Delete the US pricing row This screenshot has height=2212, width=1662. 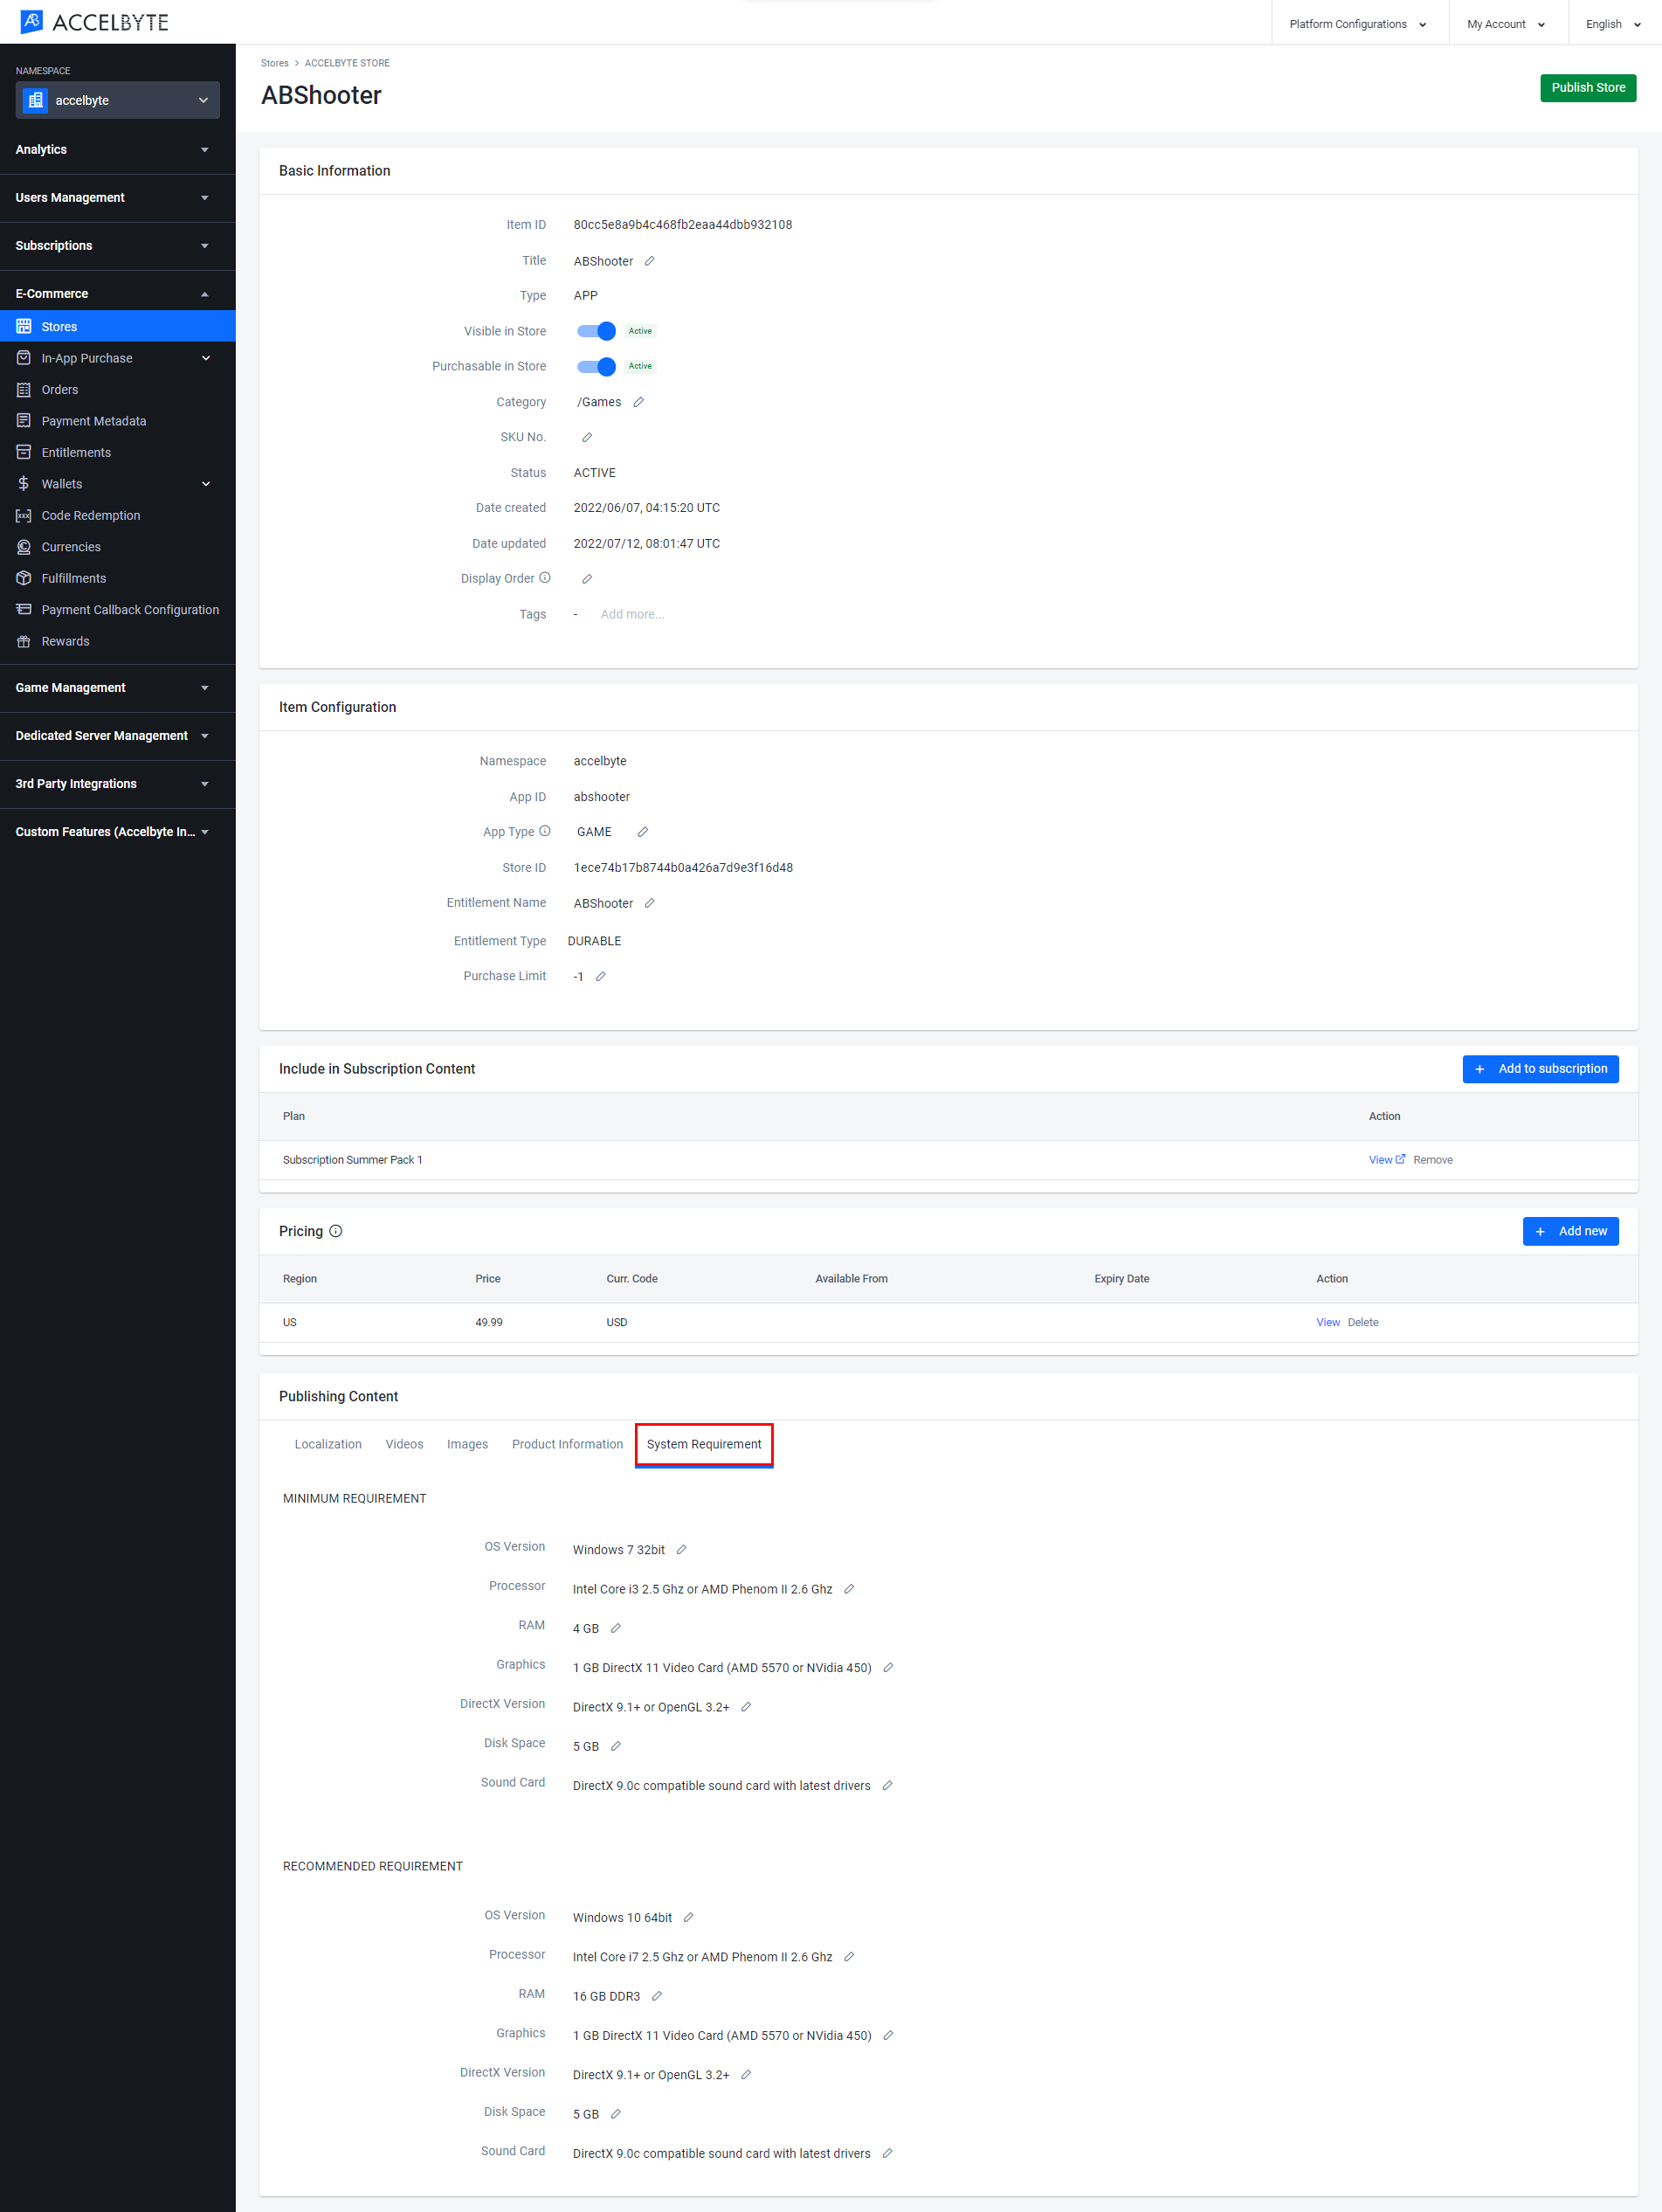(x=1363, y=1322)
